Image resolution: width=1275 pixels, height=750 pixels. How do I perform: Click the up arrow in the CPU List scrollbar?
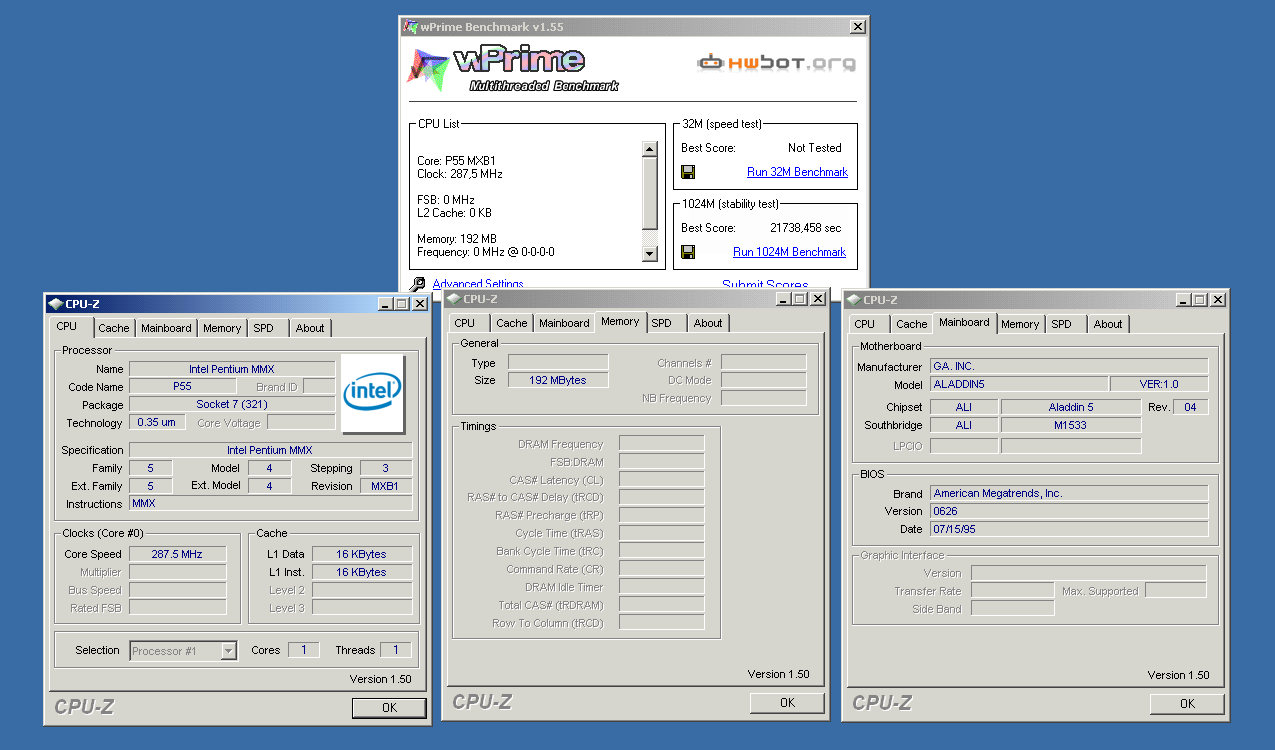[x=649, y=149]
